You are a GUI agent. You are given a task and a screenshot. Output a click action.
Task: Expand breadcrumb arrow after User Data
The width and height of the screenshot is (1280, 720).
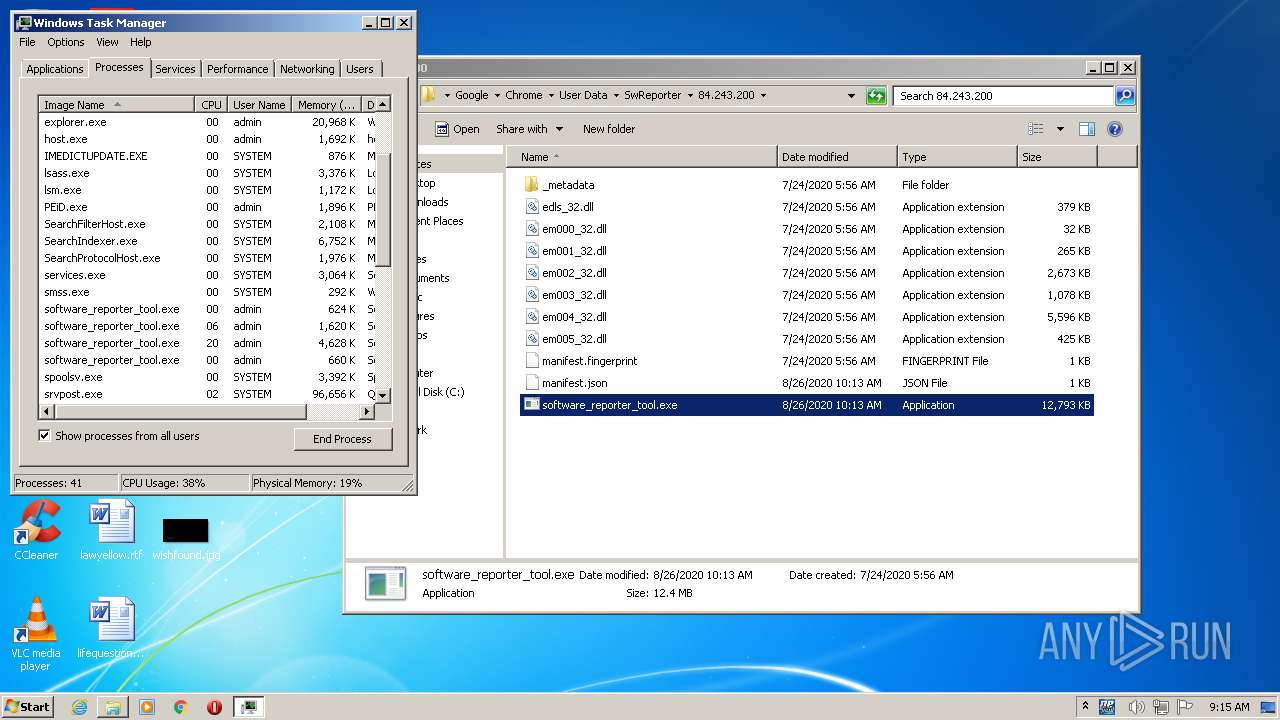click(x=615, y=96)
